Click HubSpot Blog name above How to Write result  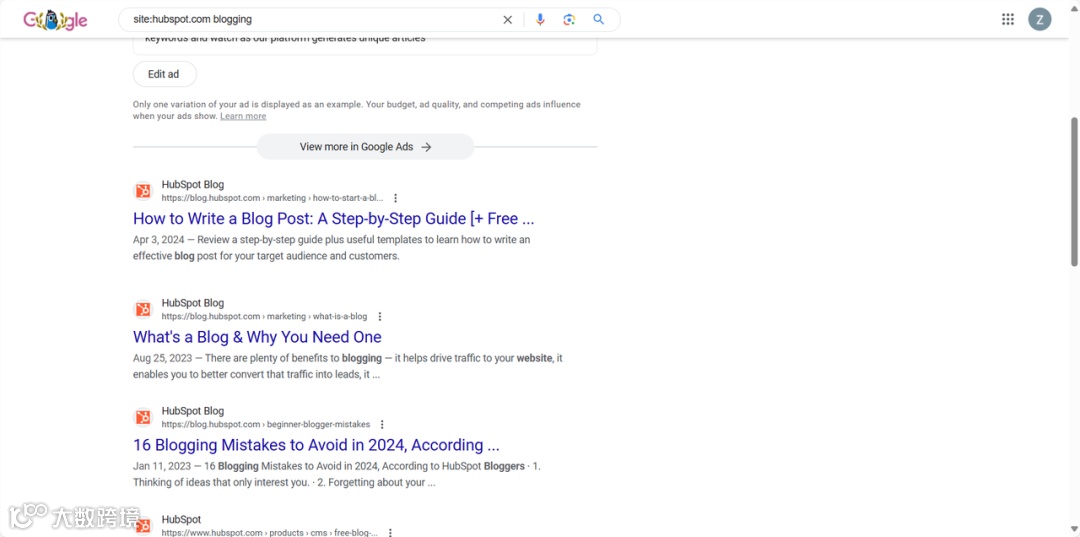coord(193,185)
